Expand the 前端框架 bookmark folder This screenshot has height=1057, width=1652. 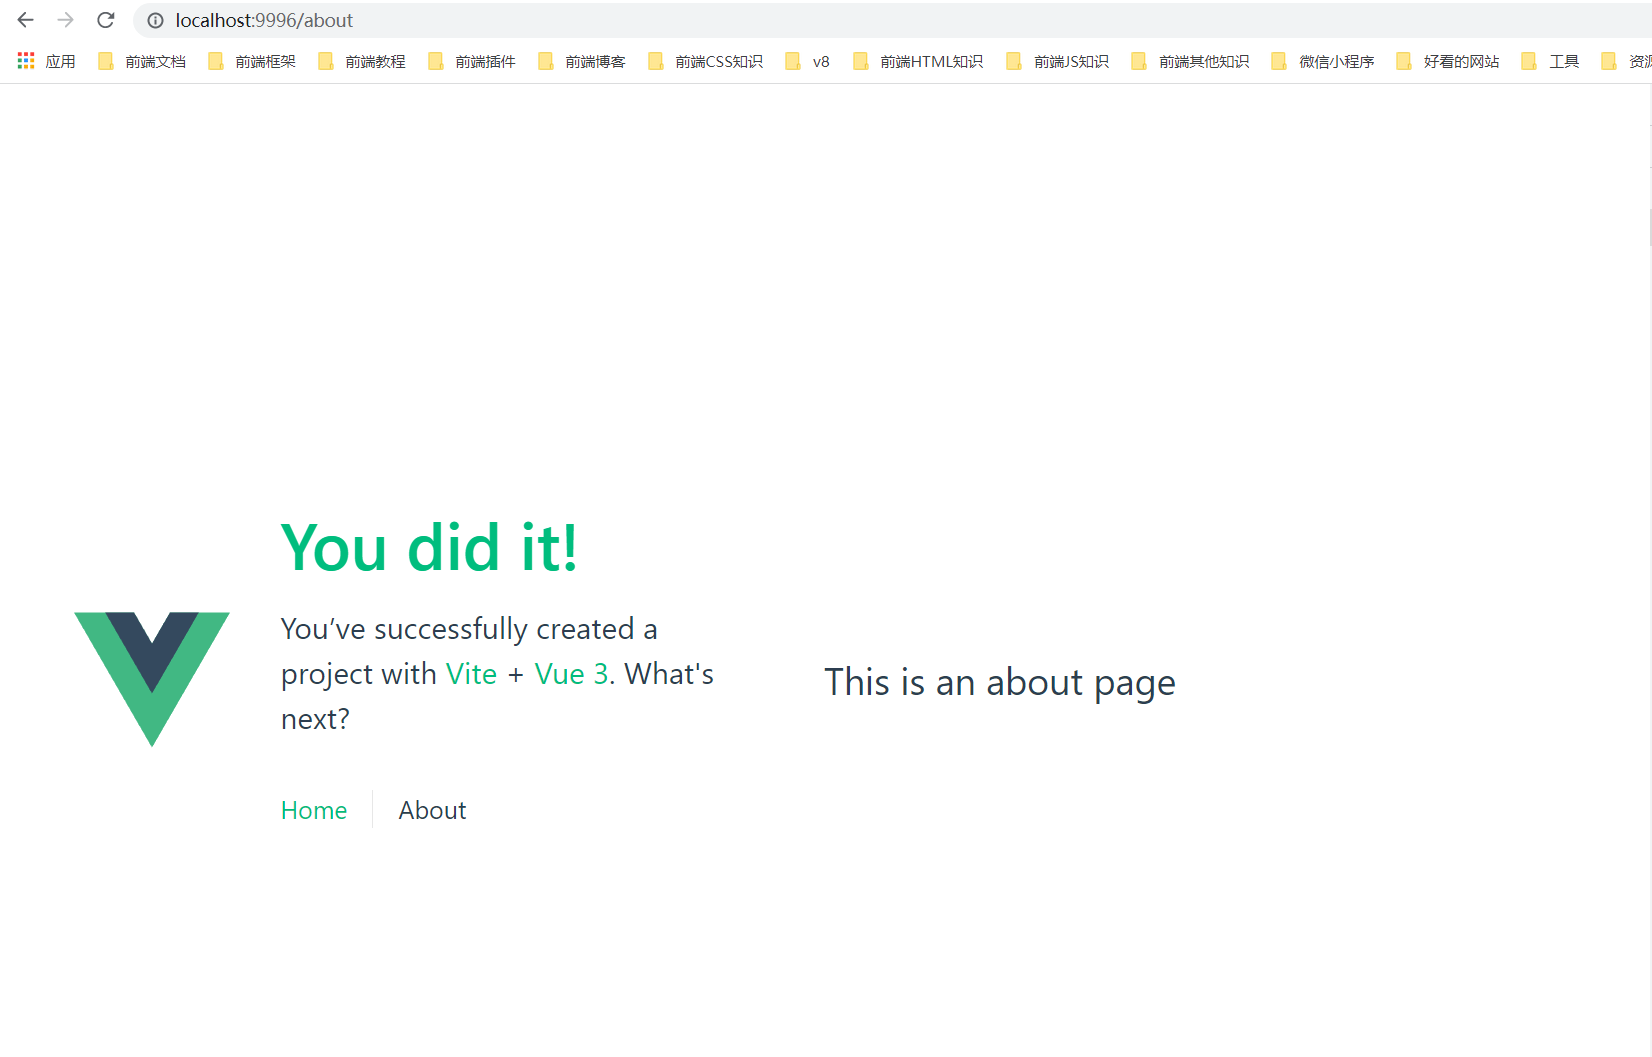[252, 61]
